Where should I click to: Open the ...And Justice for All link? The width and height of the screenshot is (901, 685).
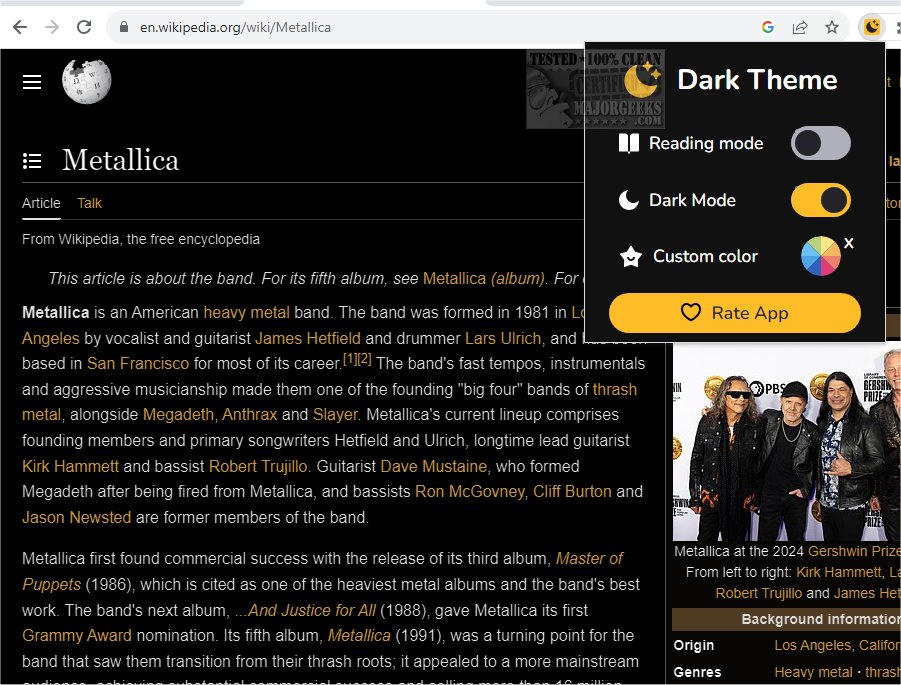[x=305, y=610]
